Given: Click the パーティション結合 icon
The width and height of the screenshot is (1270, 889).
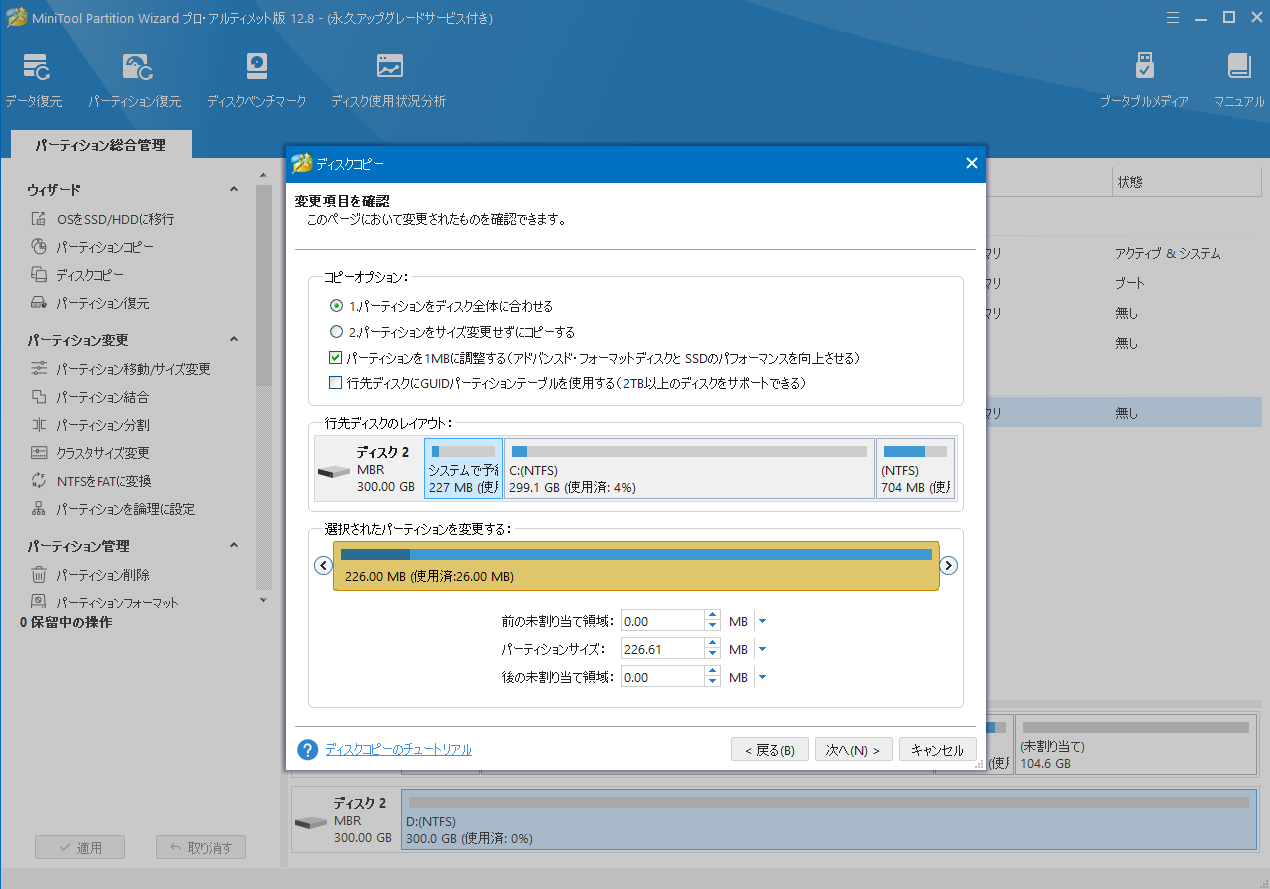Looking at the screenshot, I should click(39, 397).
